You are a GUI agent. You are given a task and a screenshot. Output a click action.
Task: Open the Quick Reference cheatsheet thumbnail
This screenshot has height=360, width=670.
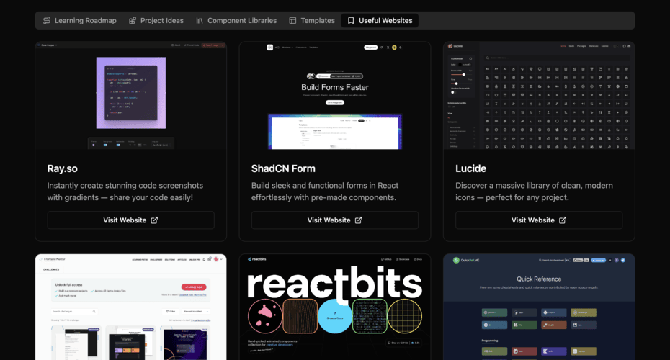539,307
